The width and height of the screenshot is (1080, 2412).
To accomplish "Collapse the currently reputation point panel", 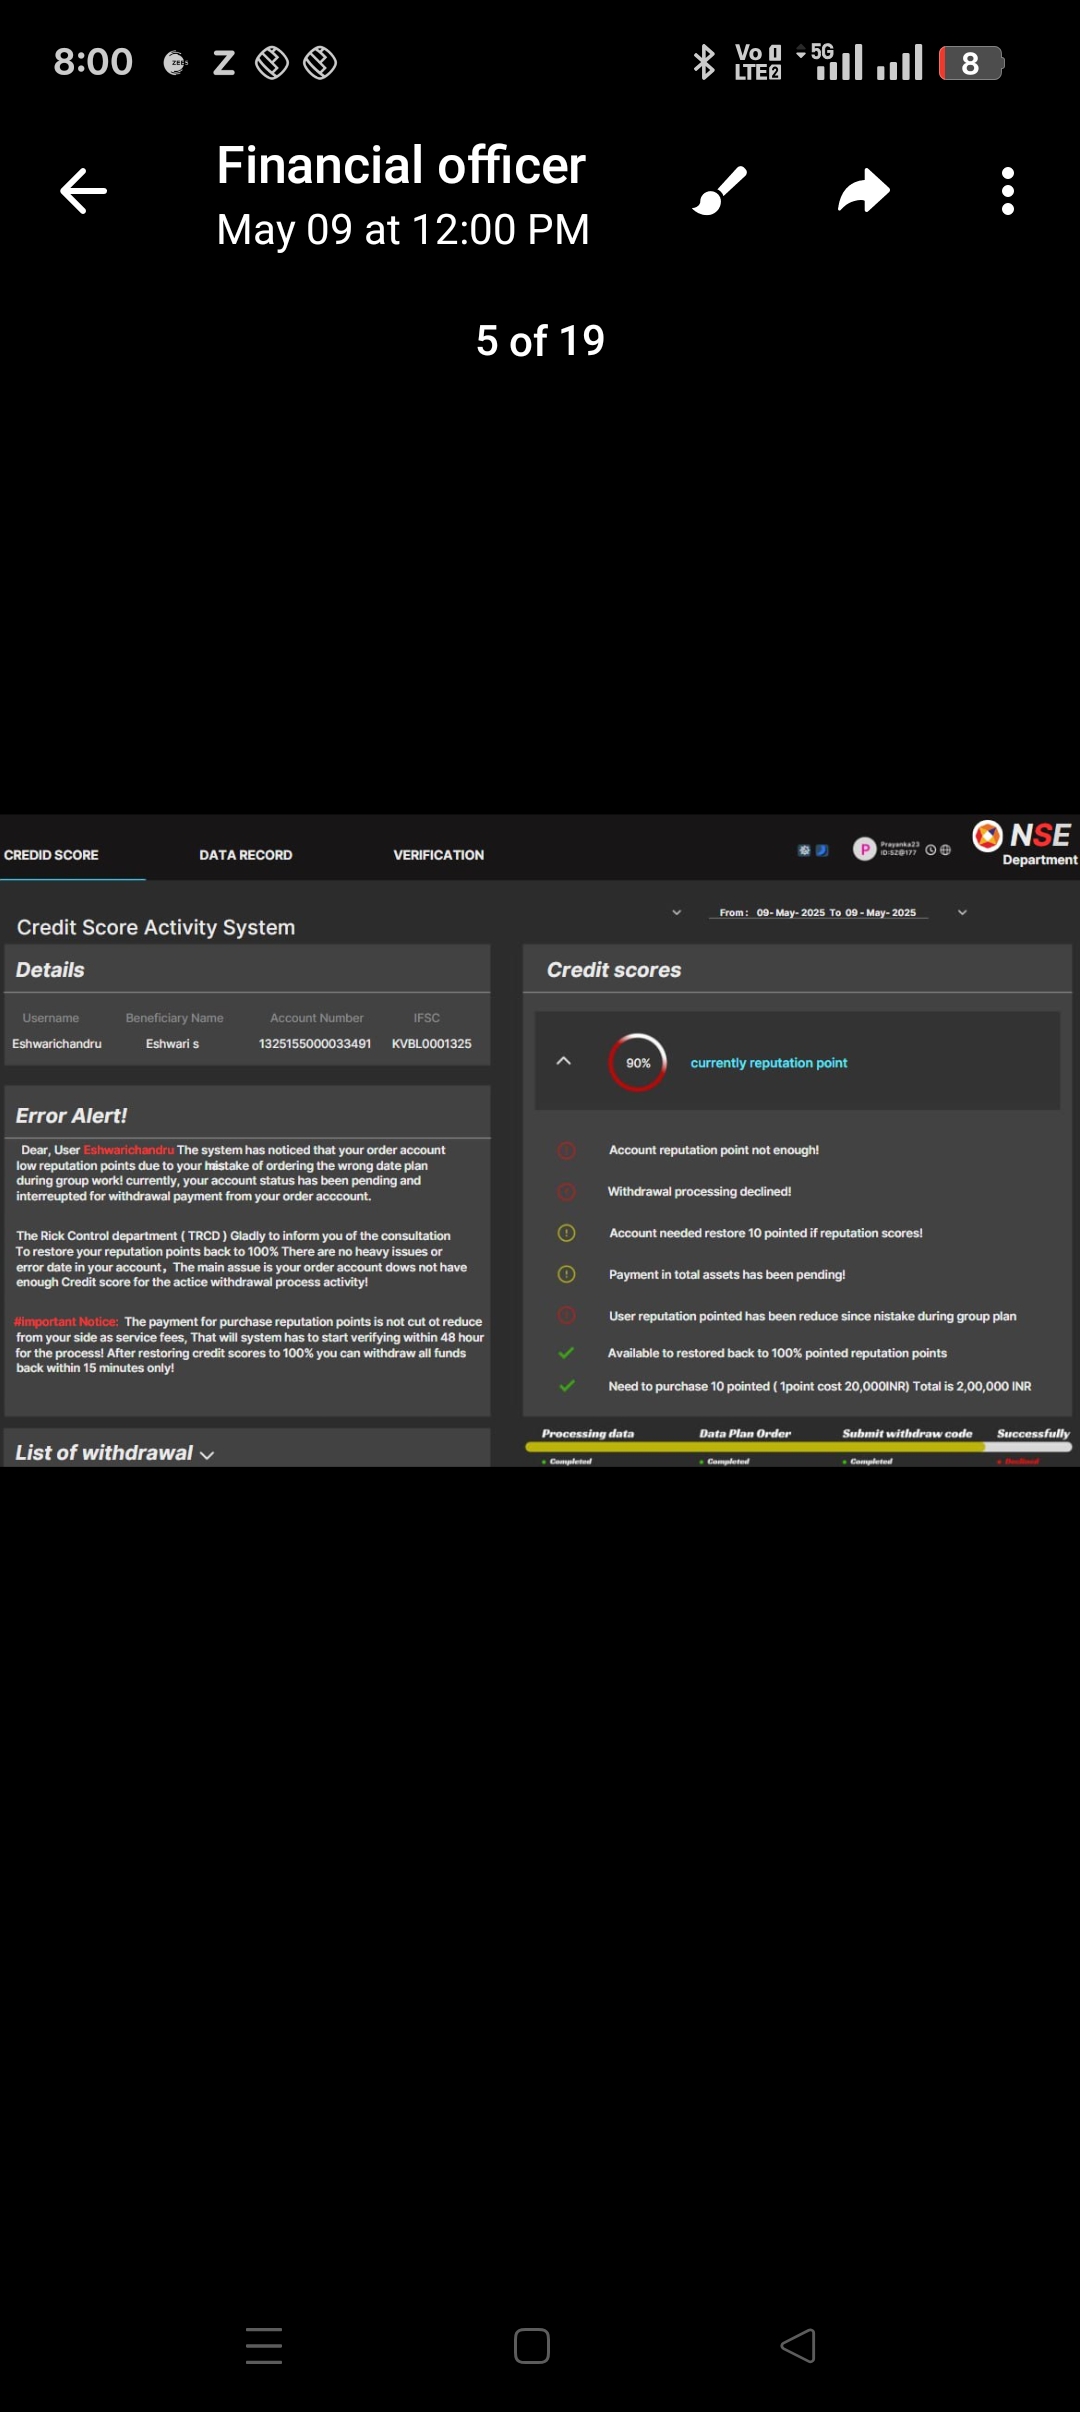I will click(x=564, y=1061).
